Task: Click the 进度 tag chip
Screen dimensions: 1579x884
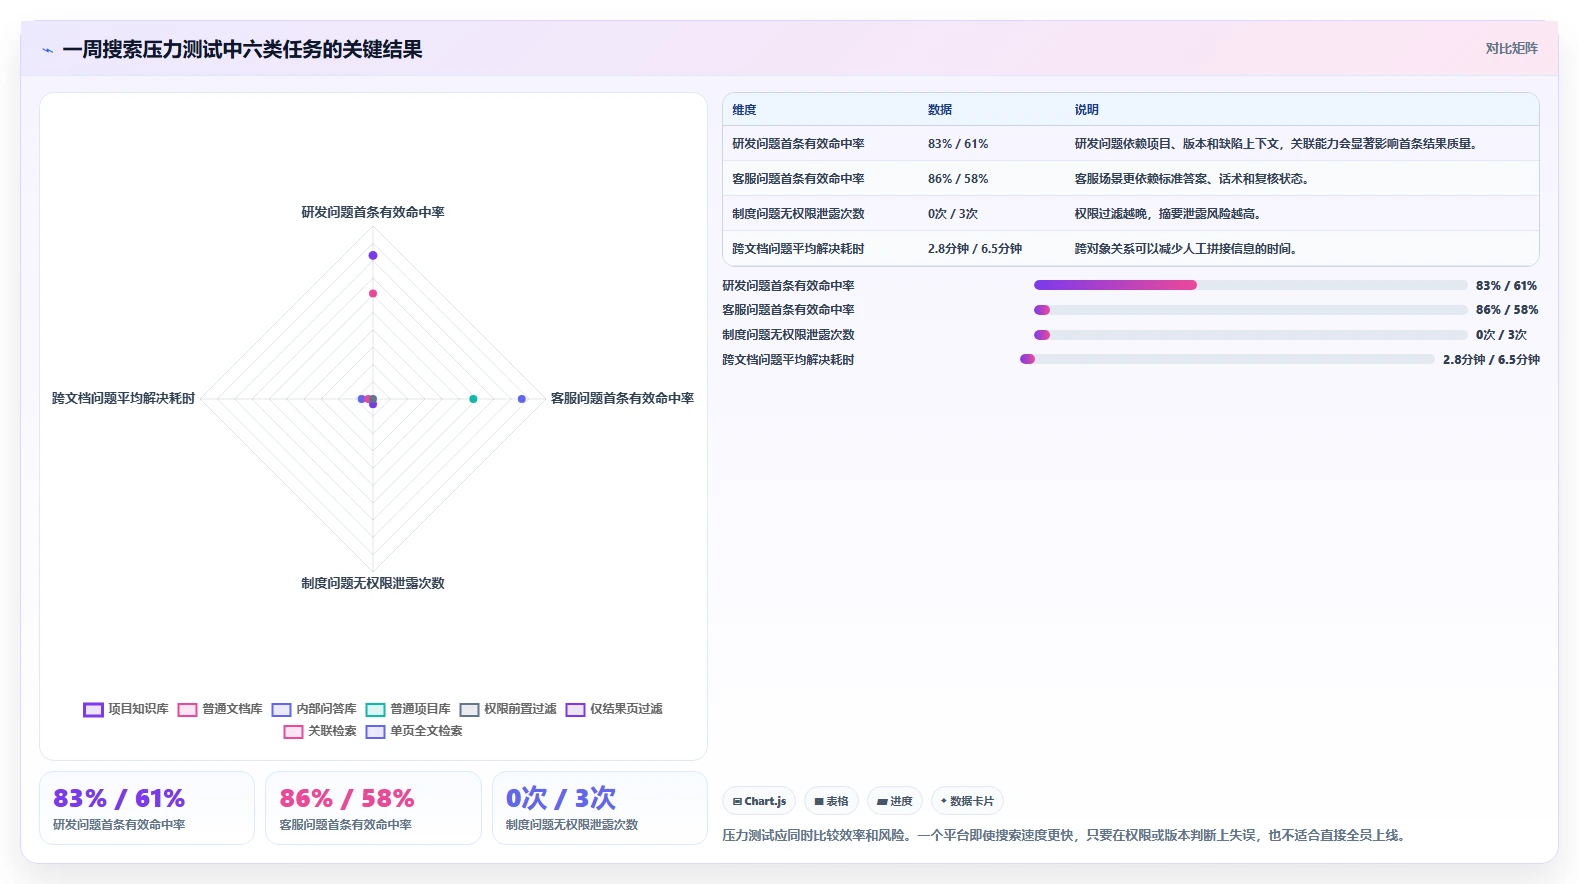Action: (x=895, y=801)
